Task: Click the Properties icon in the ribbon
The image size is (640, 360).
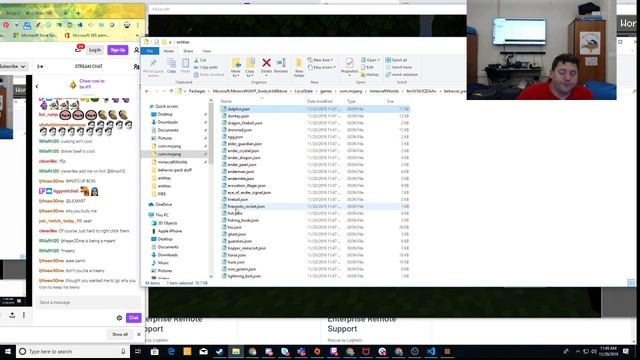Action: 349,62
